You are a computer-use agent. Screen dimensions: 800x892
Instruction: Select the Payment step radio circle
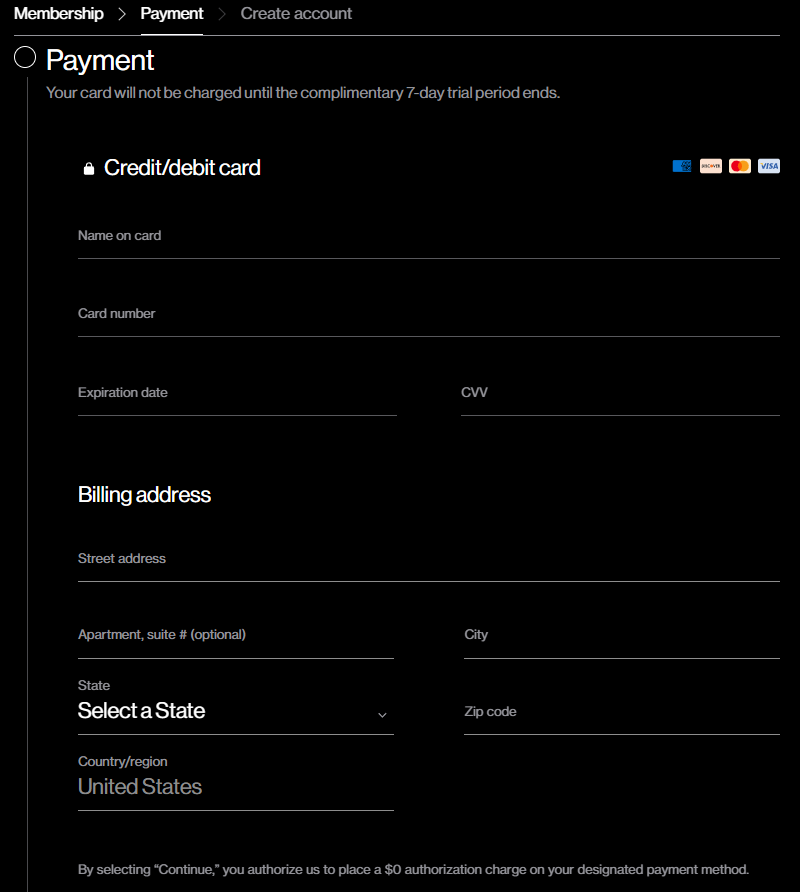(x=25, y=57)
